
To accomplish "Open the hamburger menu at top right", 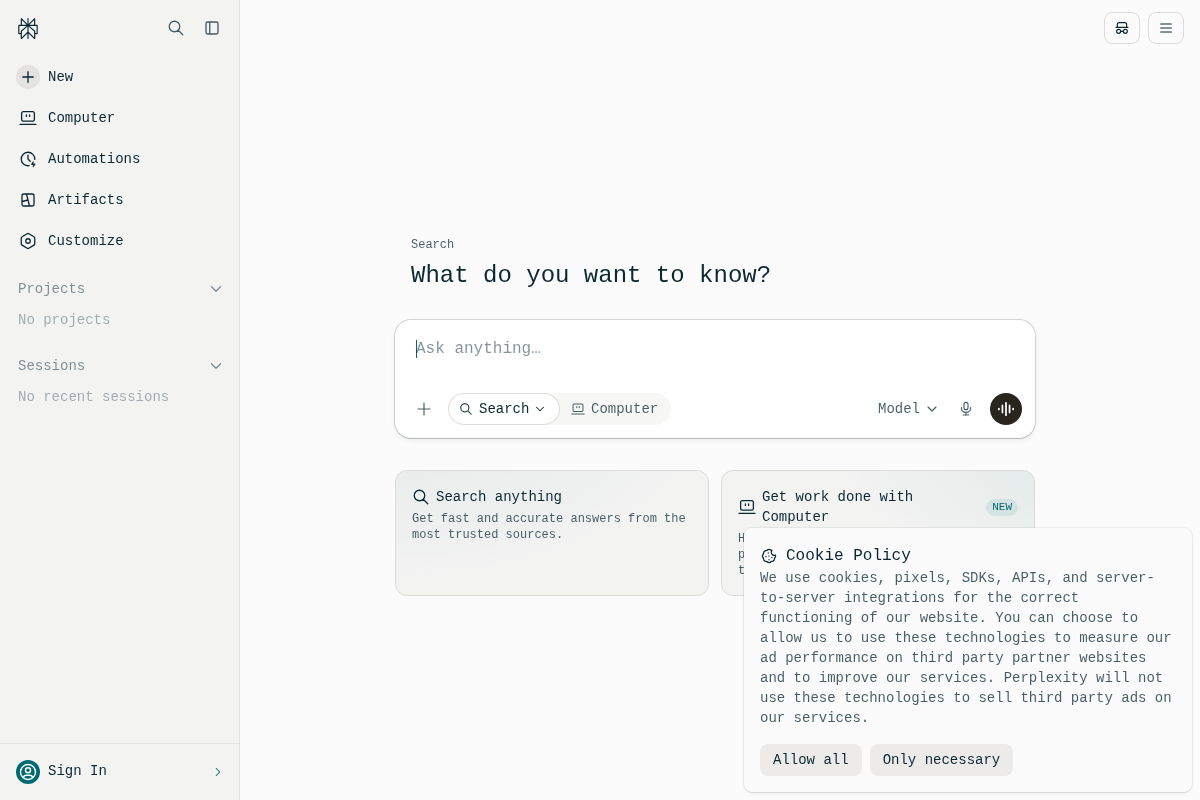I will [1166, 28].
